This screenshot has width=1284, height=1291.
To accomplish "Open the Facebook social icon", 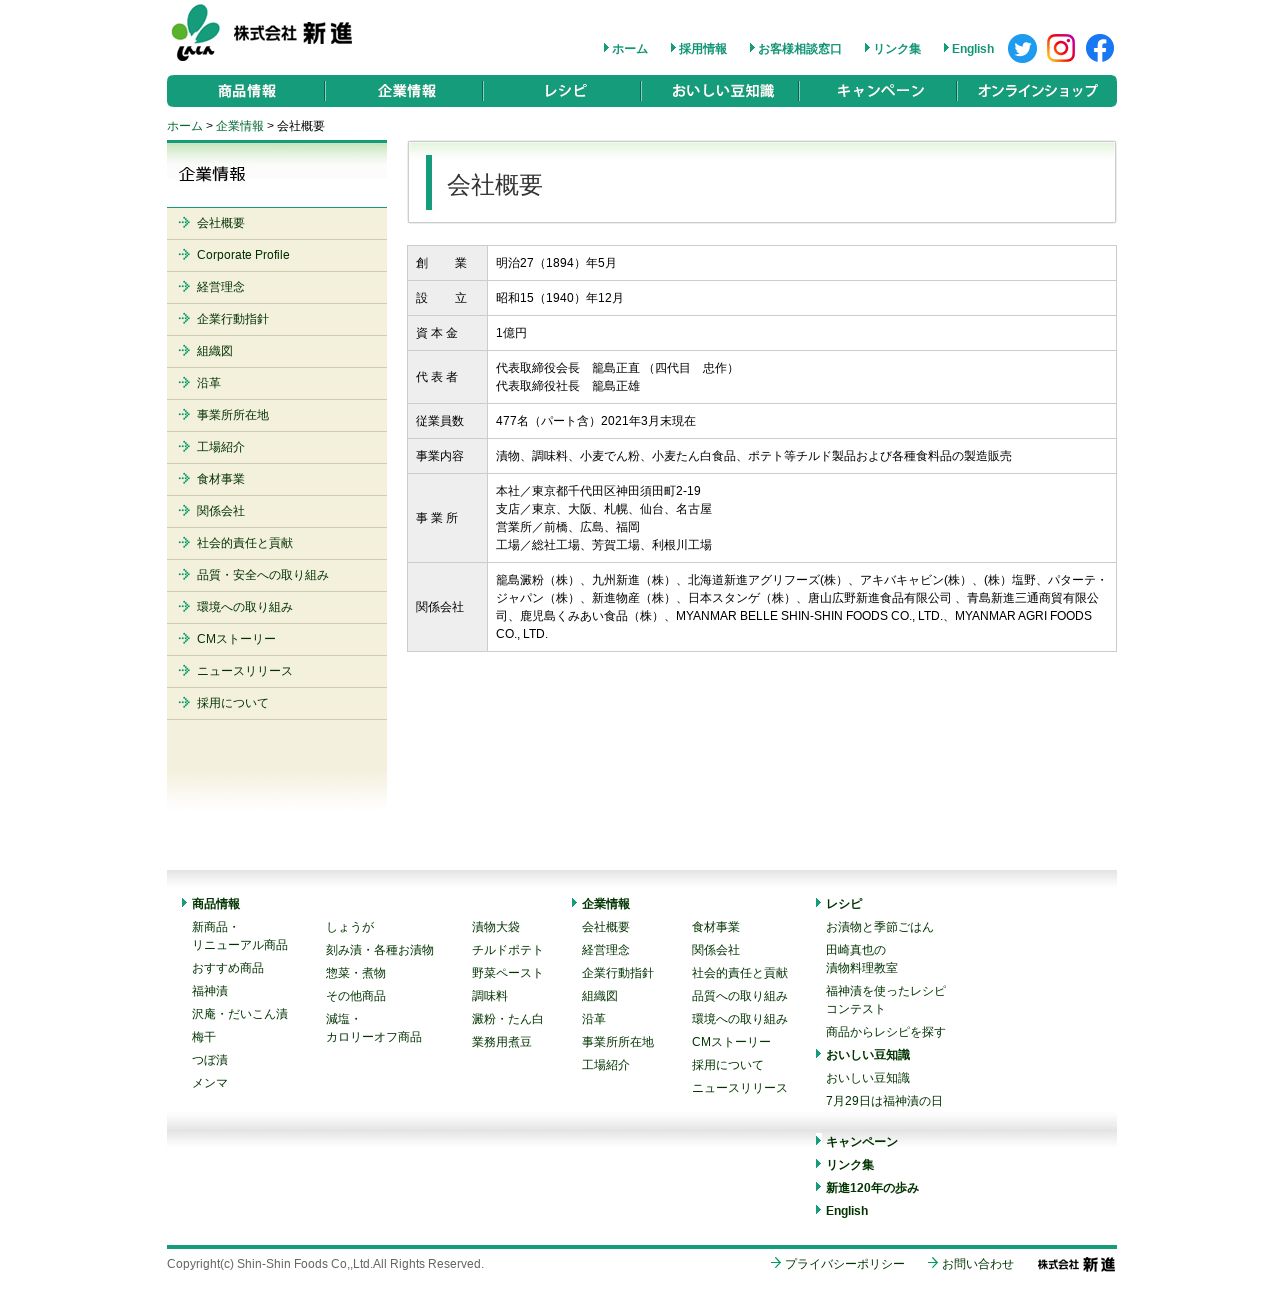I will [1100, 48].
